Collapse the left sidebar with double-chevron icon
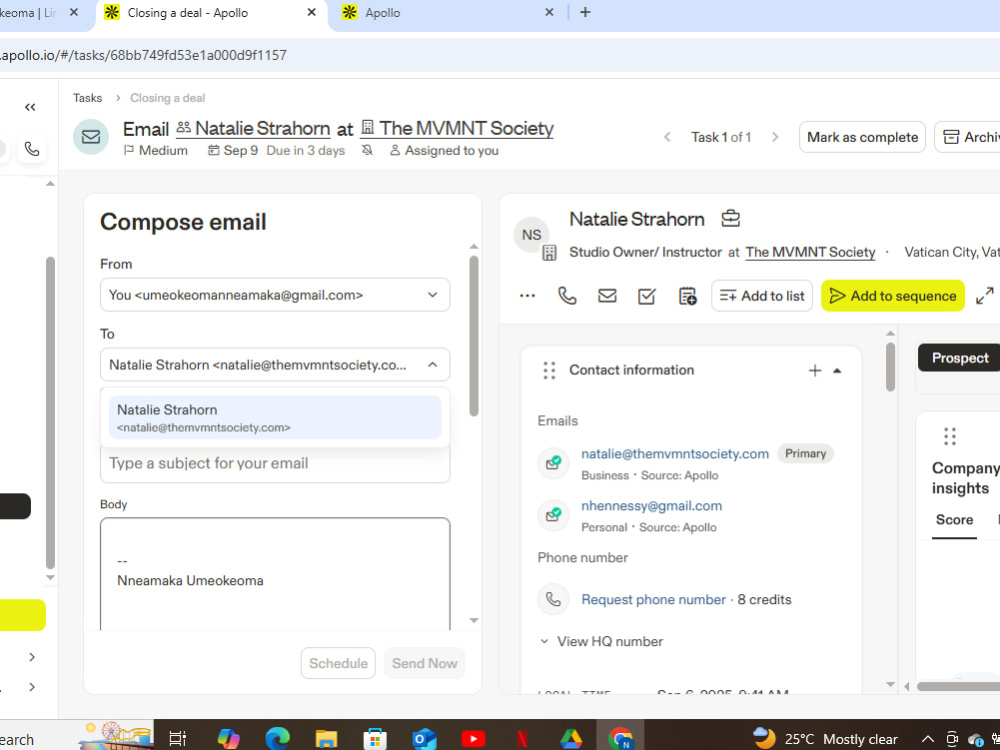 pyautogui.click(x=30, y=107)
